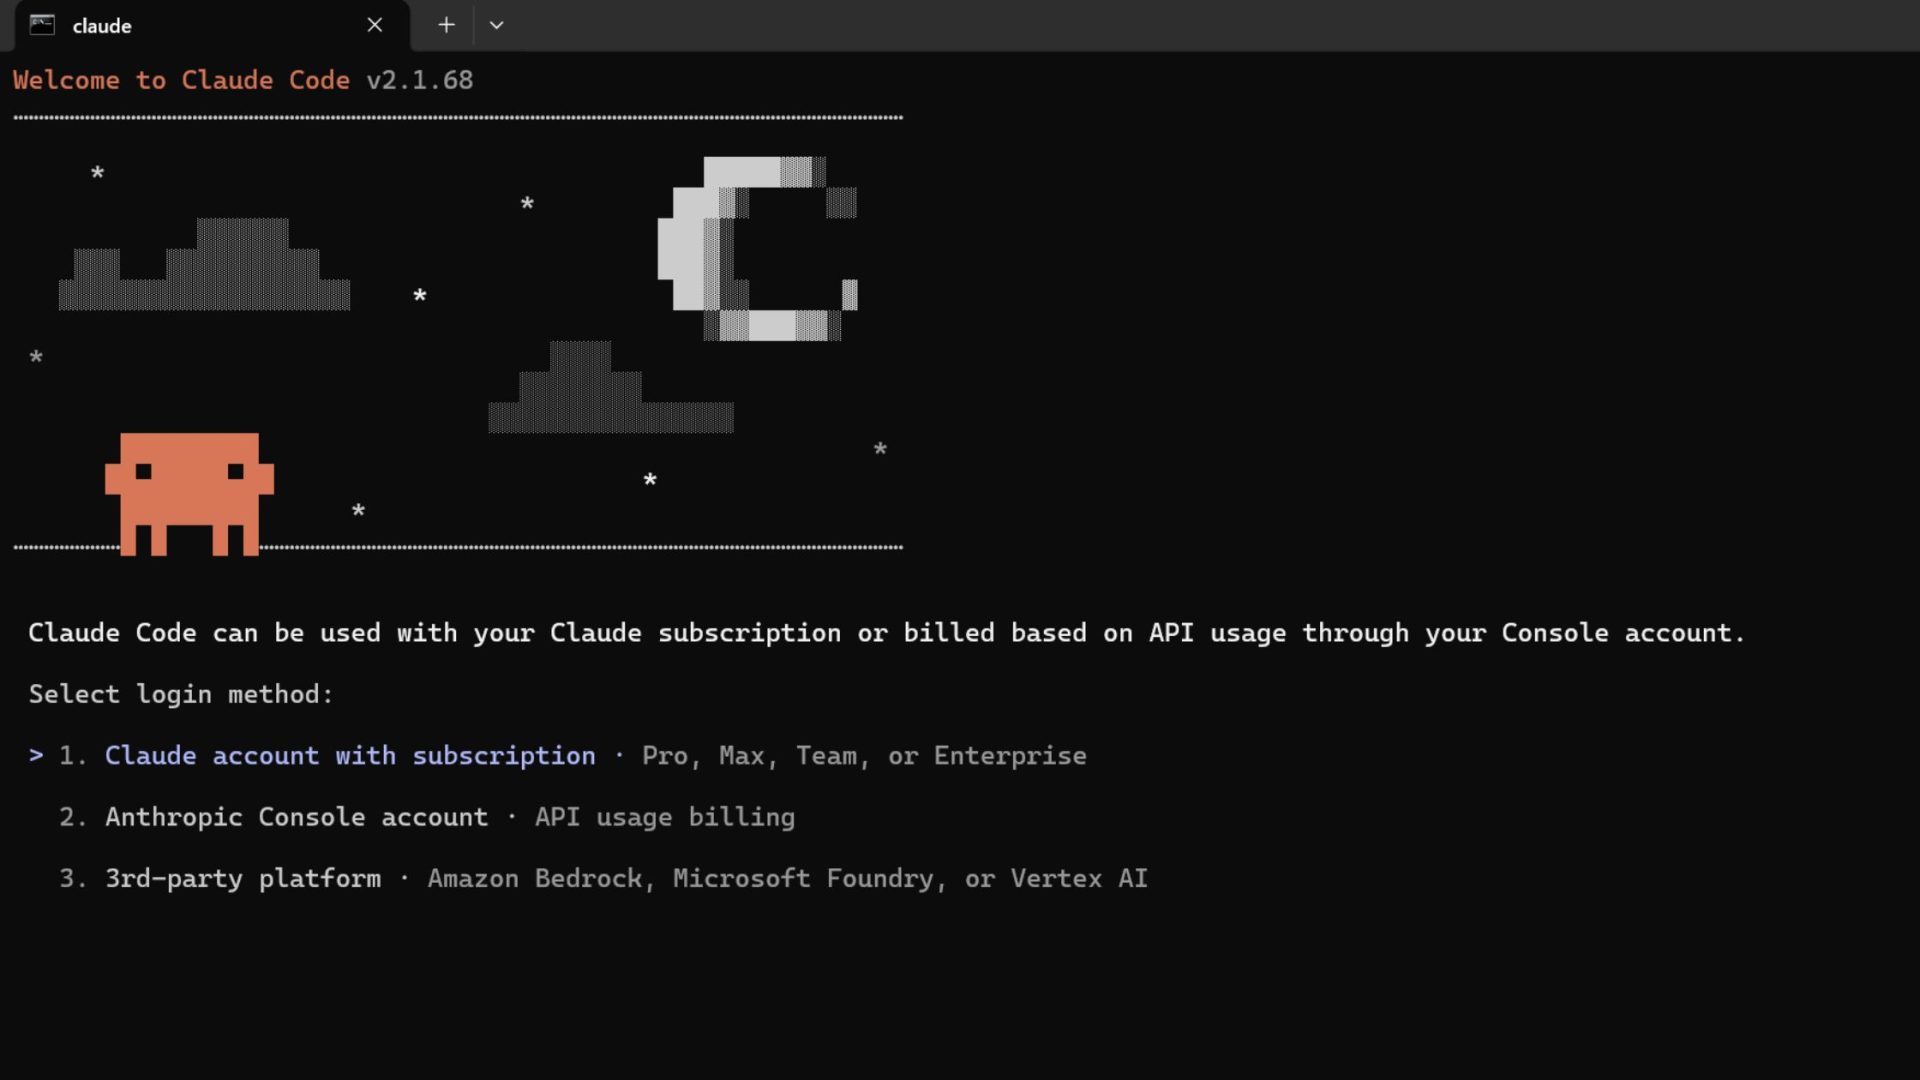
Task: Click the star beside the mascot
Action: tap(358, 511)
